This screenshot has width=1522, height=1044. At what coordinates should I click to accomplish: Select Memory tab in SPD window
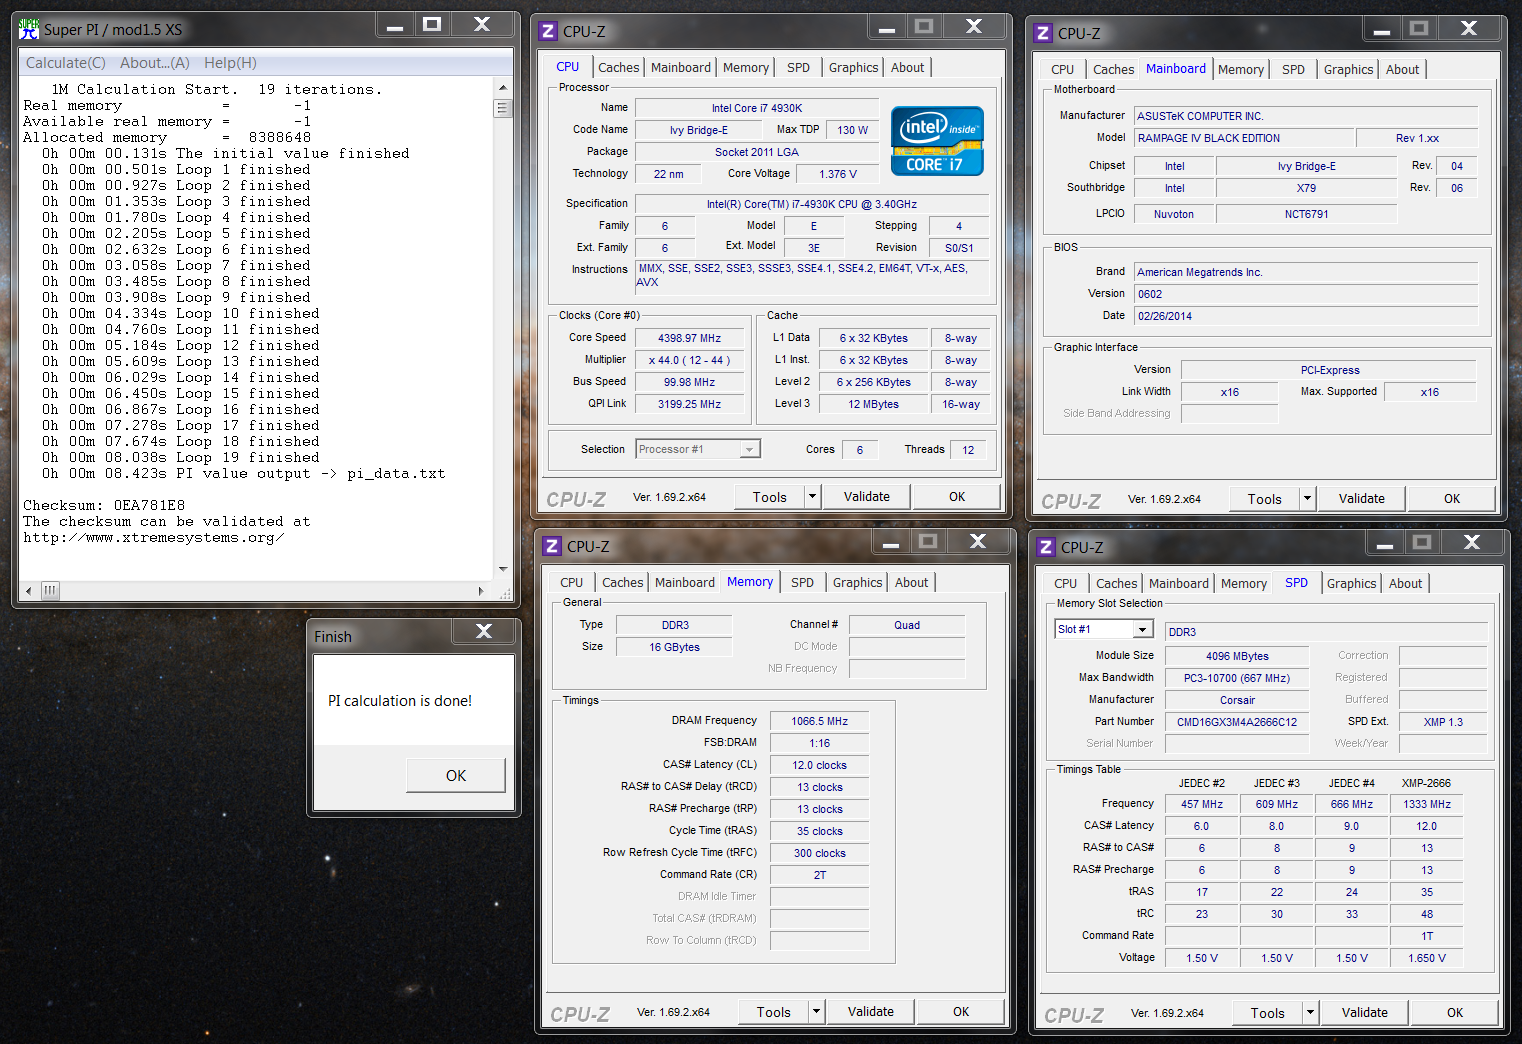click(x=1244, y=583)
